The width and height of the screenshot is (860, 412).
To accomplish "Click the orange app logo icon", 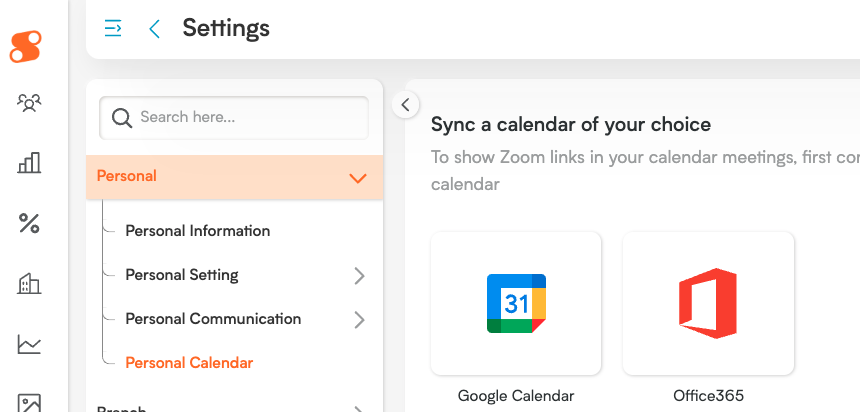I will point(28,45).
